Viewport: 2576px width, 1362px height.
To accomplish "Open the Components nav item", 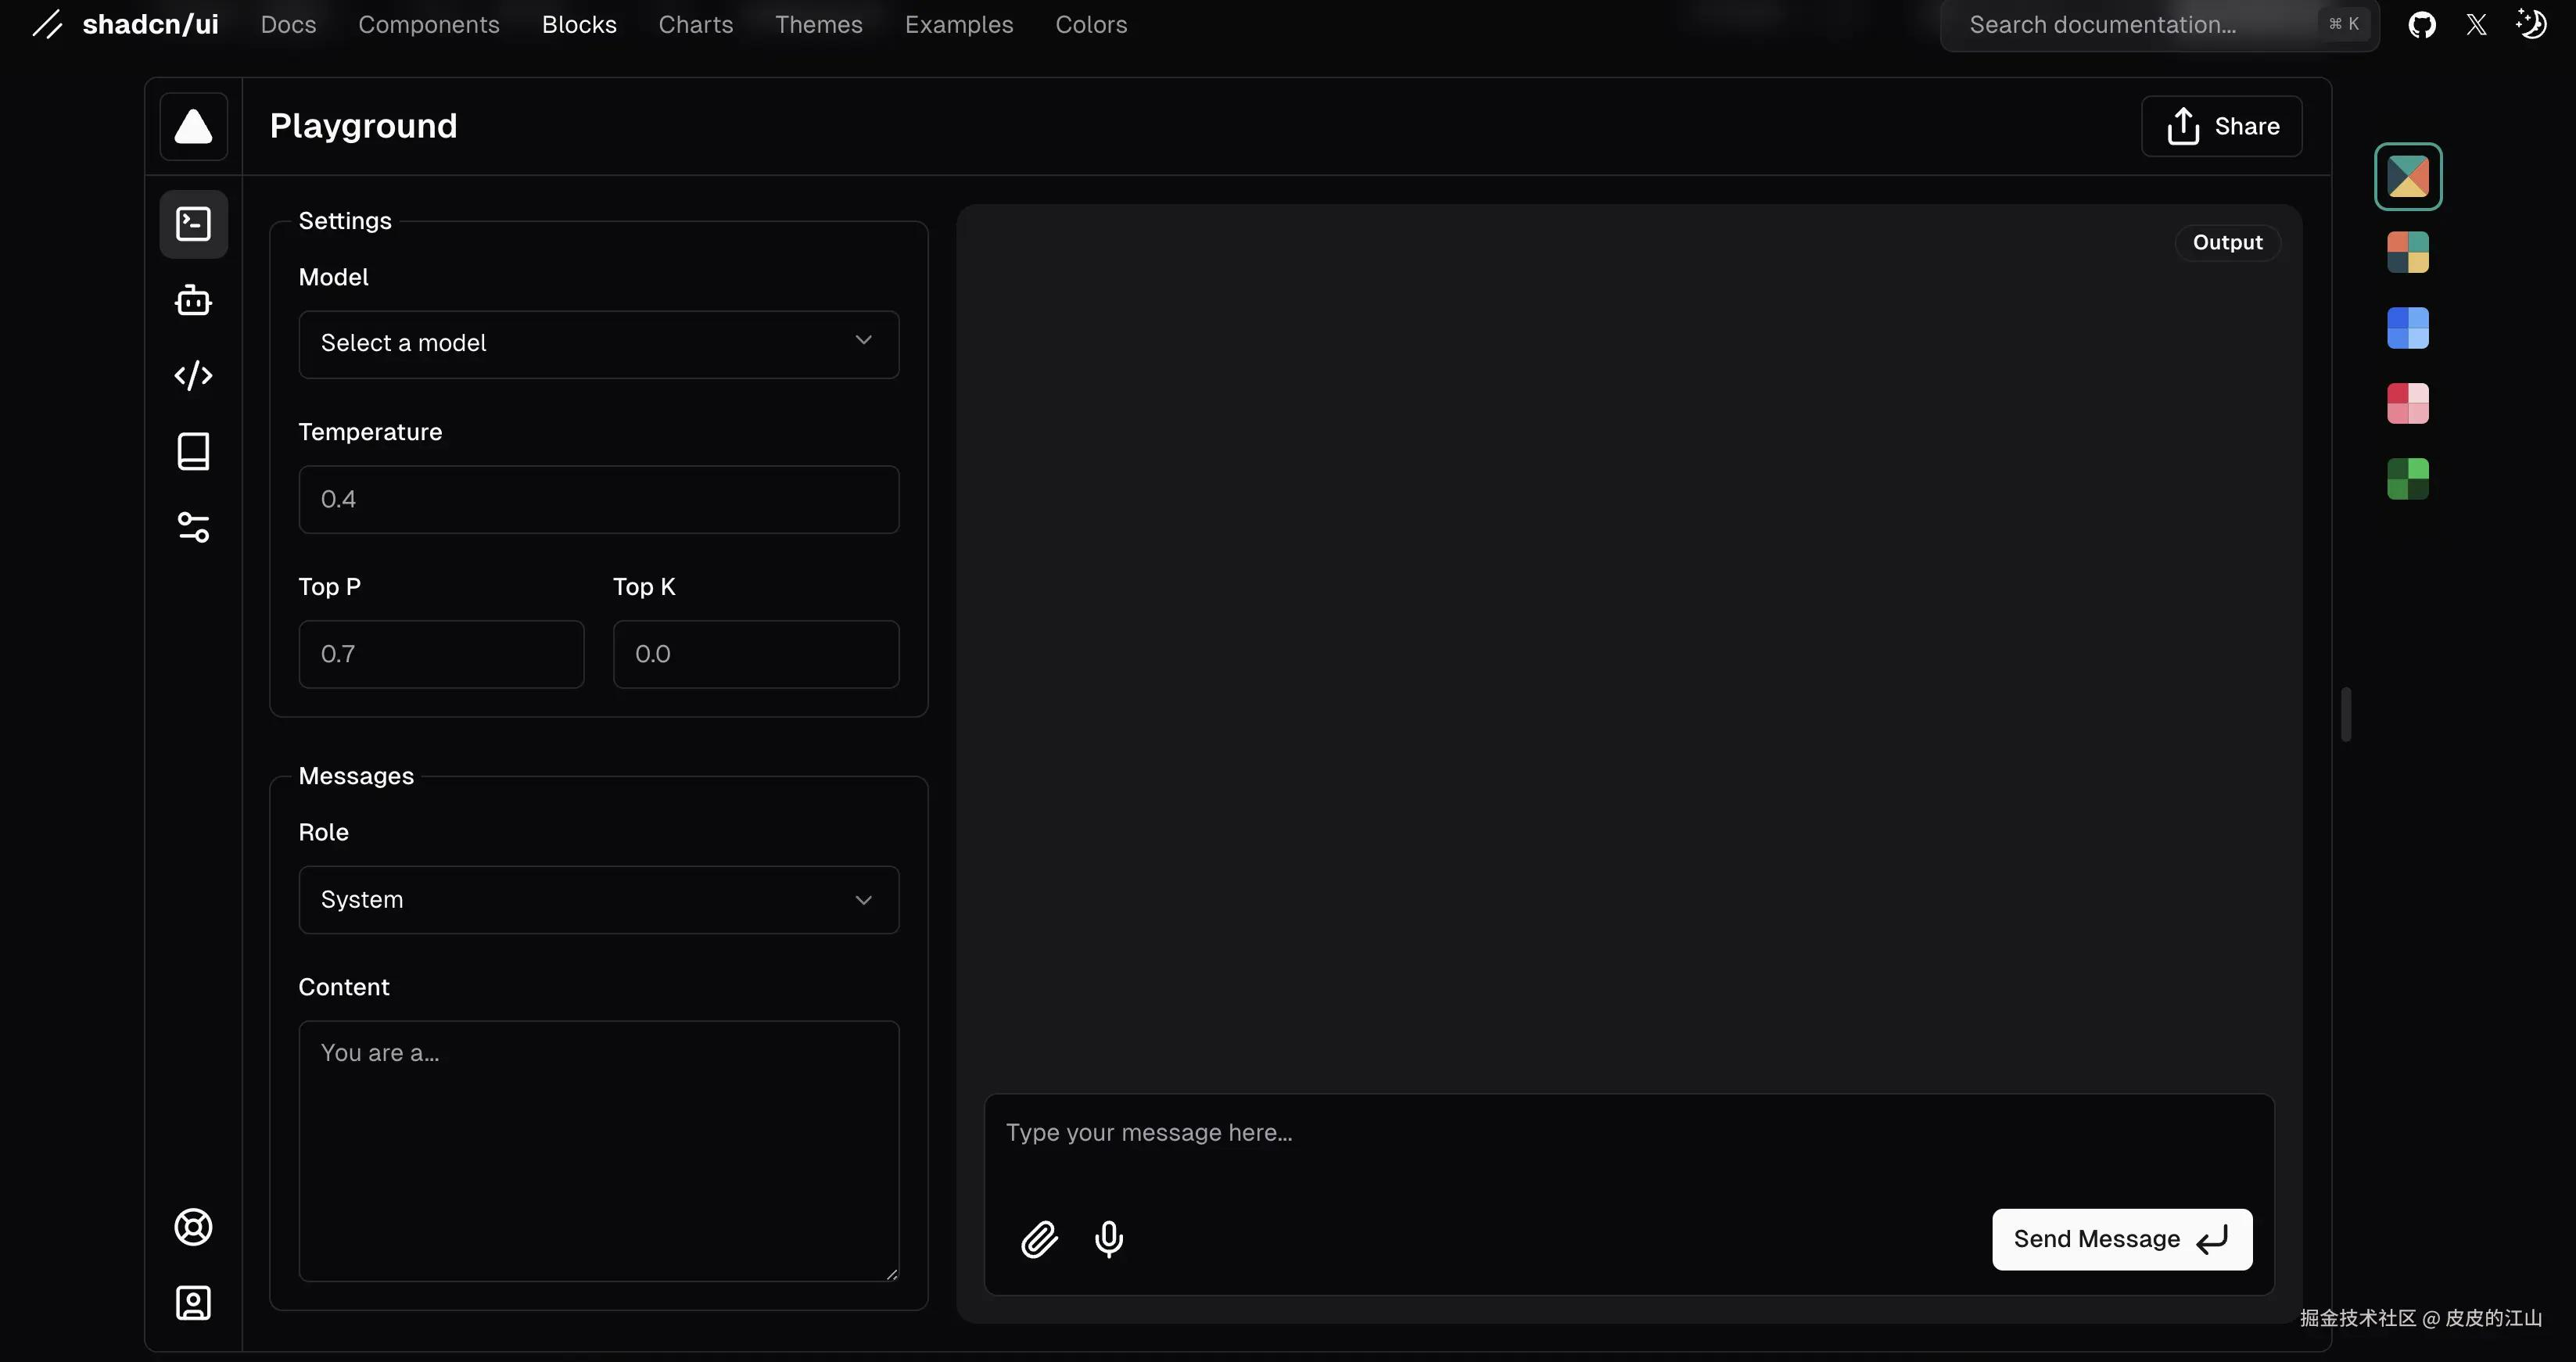I will (x=428, y=25).
